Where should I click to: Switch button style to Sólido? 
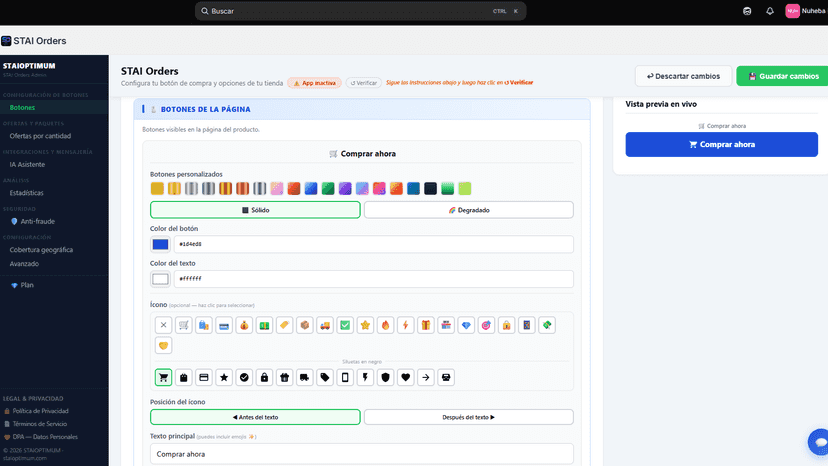255,210
